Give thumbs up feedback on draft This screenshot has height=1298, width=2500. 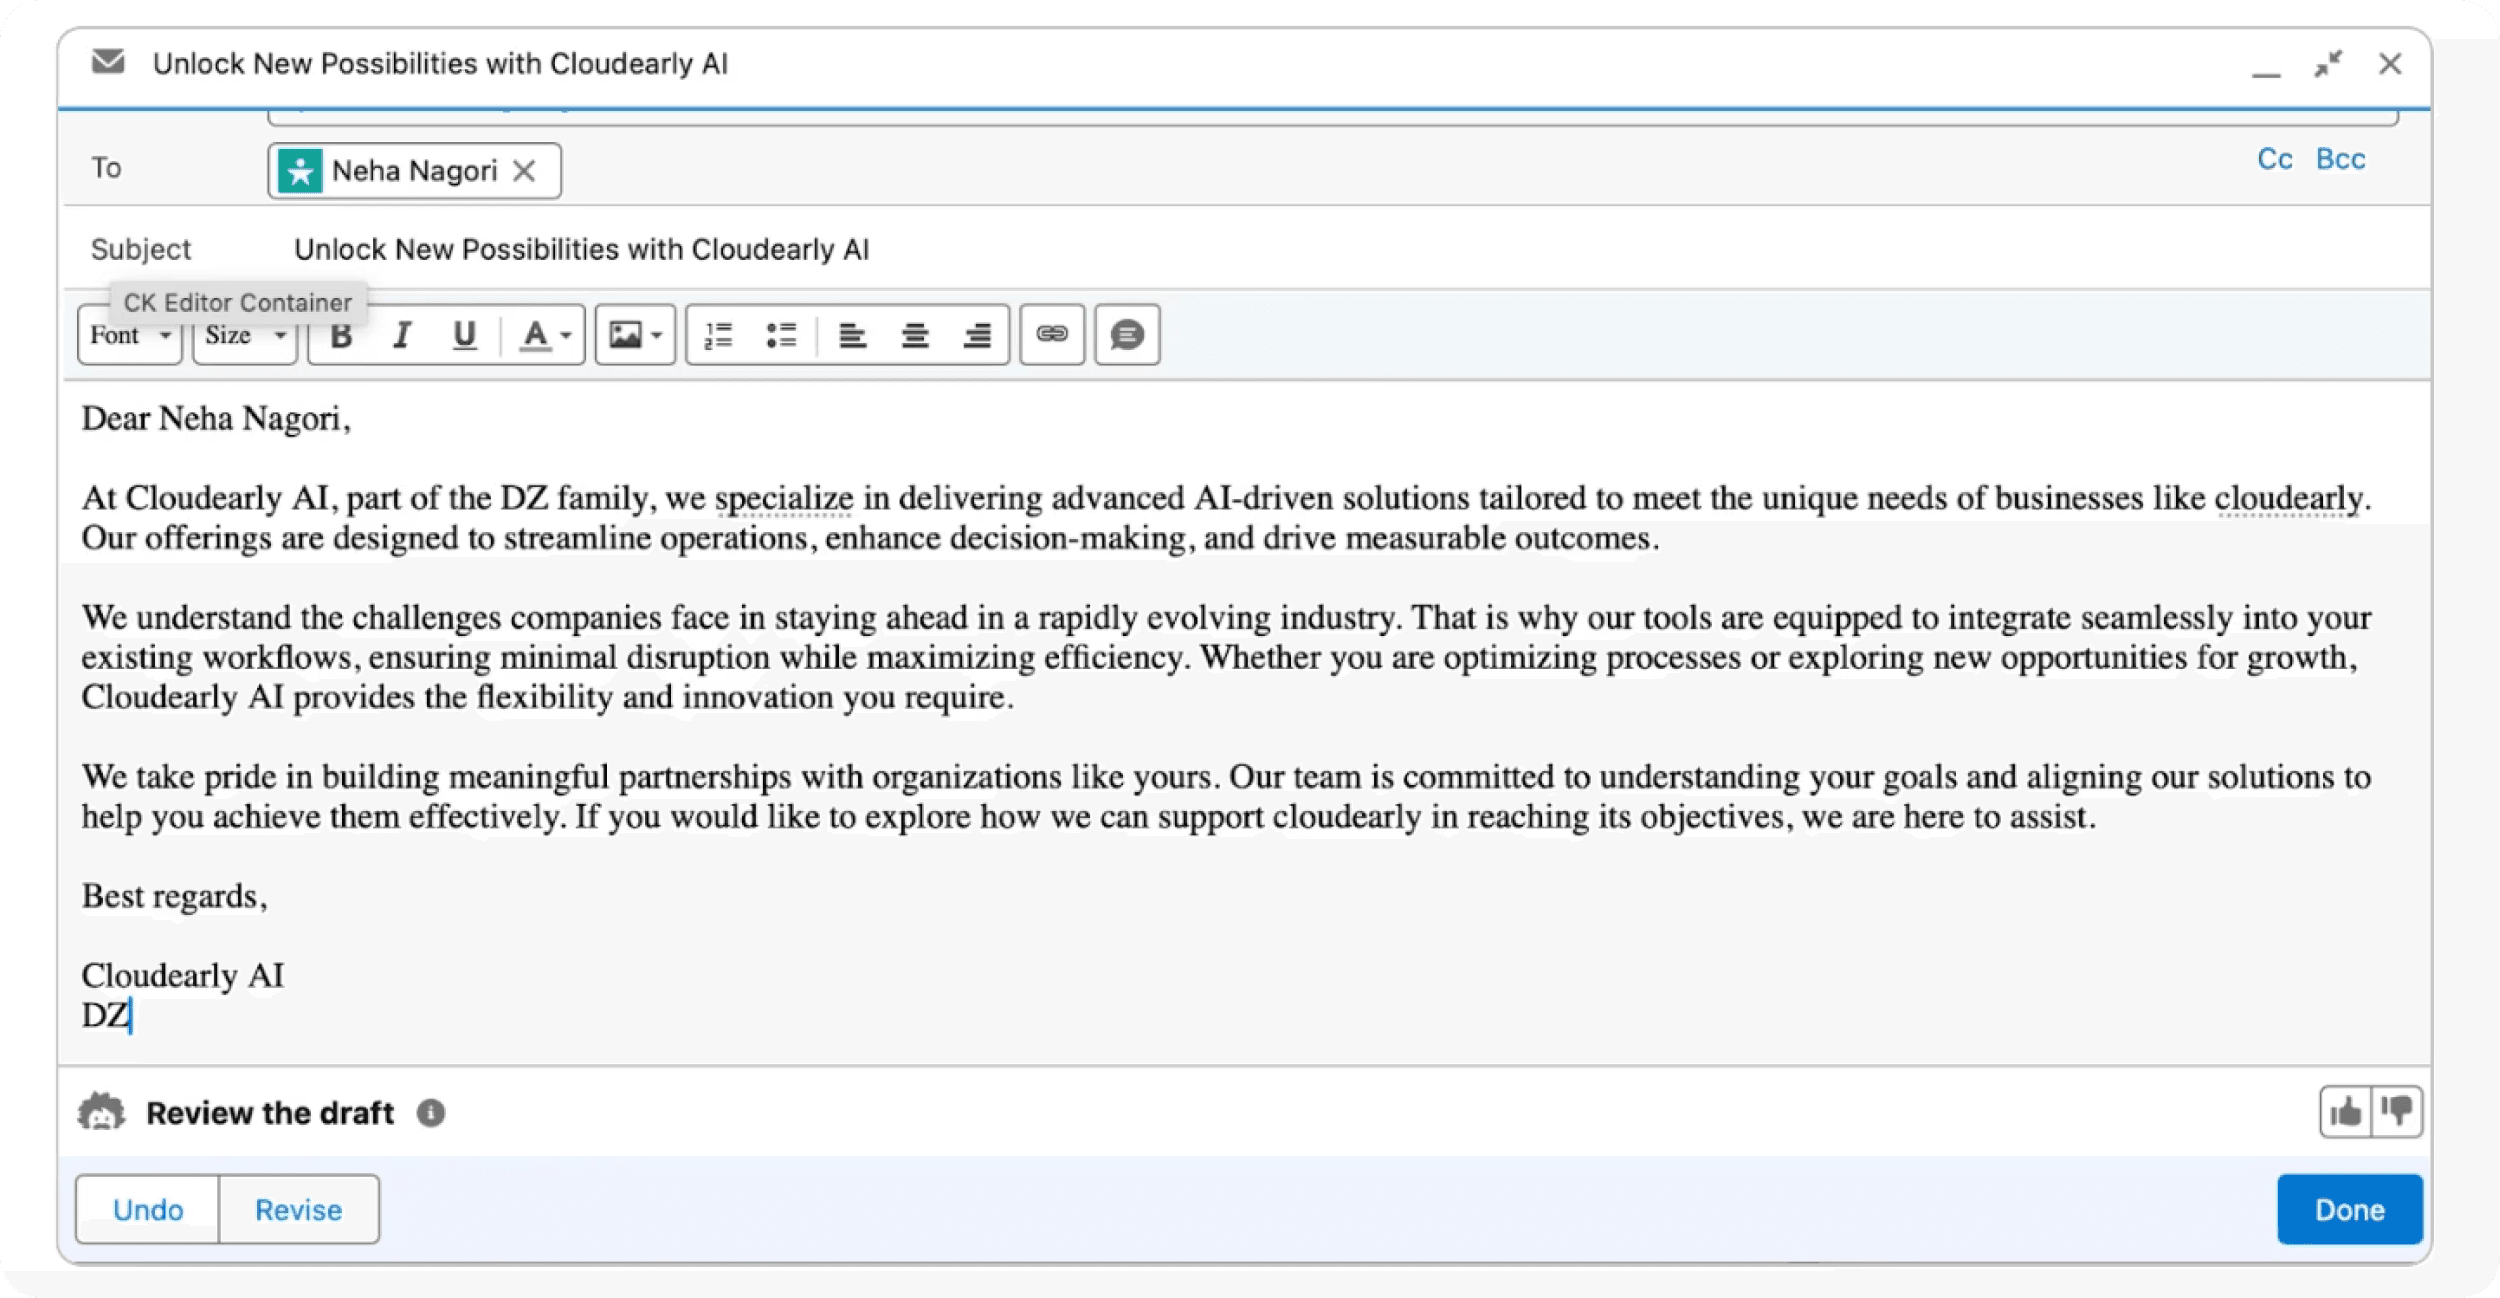coord(2345,1112)
